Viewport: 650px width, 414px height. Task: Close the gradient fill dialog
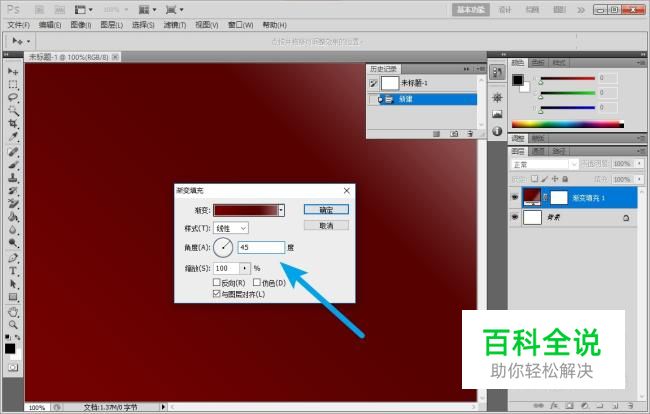click(x=347, y=191)
